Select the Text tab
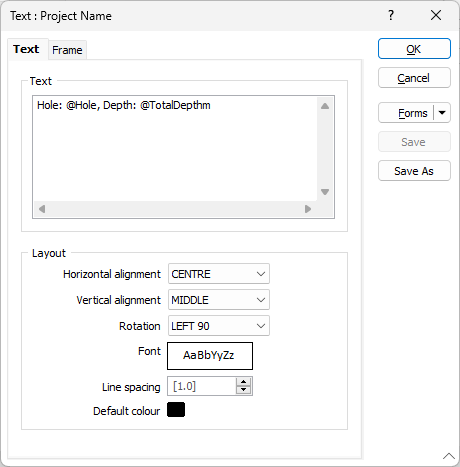460x467 pixels. (26, 49)
